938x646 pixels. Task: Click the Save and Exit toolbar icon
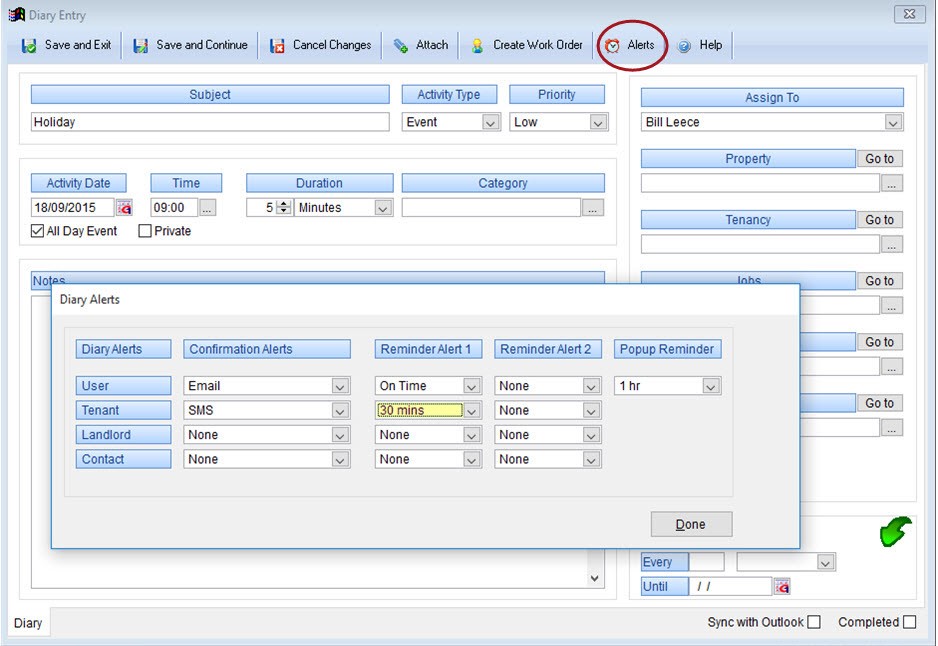(29, 46)
